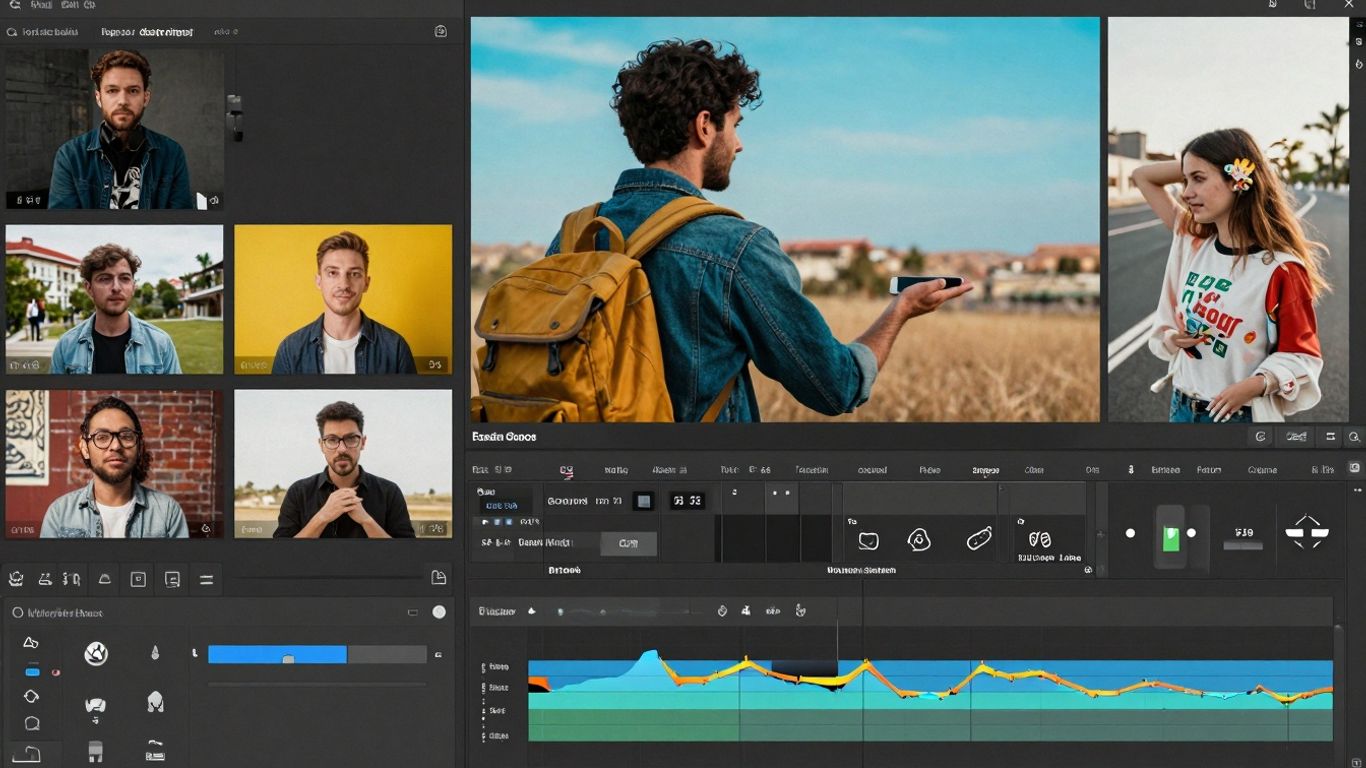Open the swatch dropdown next to the frame counter
Viewport: 1366px width, 768px height.
coord(643,501)
